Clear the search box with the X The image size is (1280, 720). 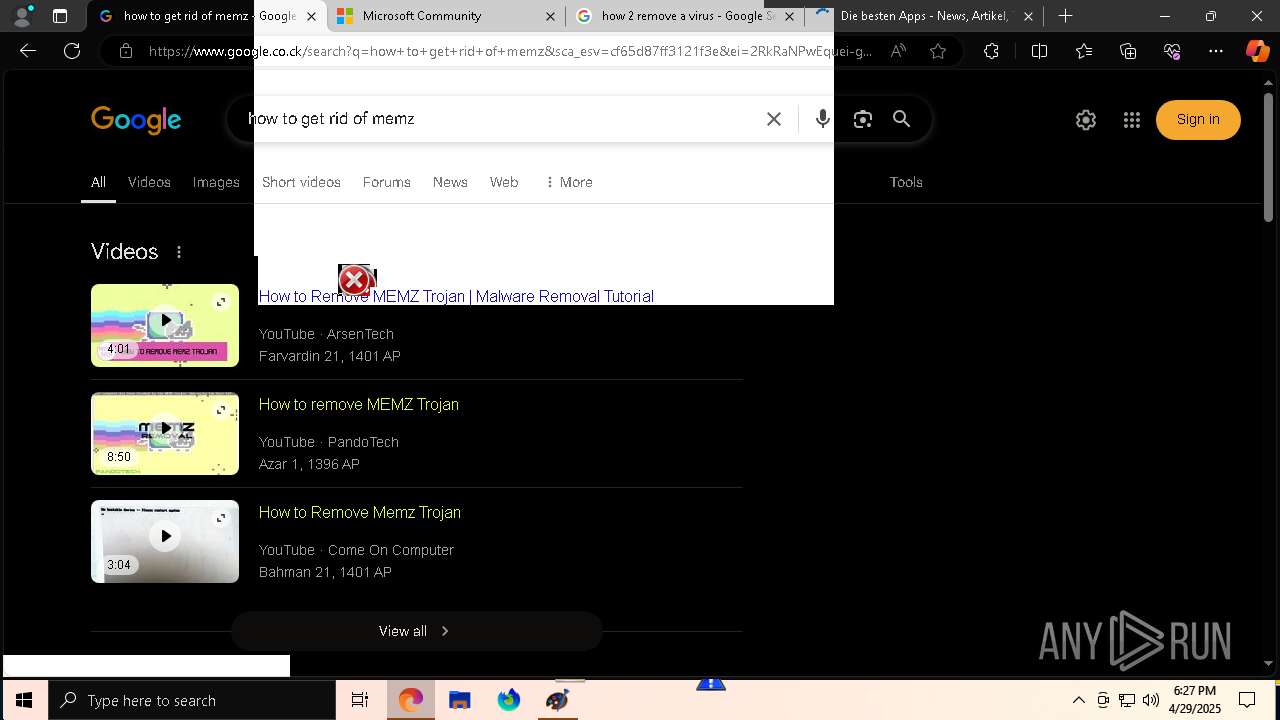click(774, 119)
